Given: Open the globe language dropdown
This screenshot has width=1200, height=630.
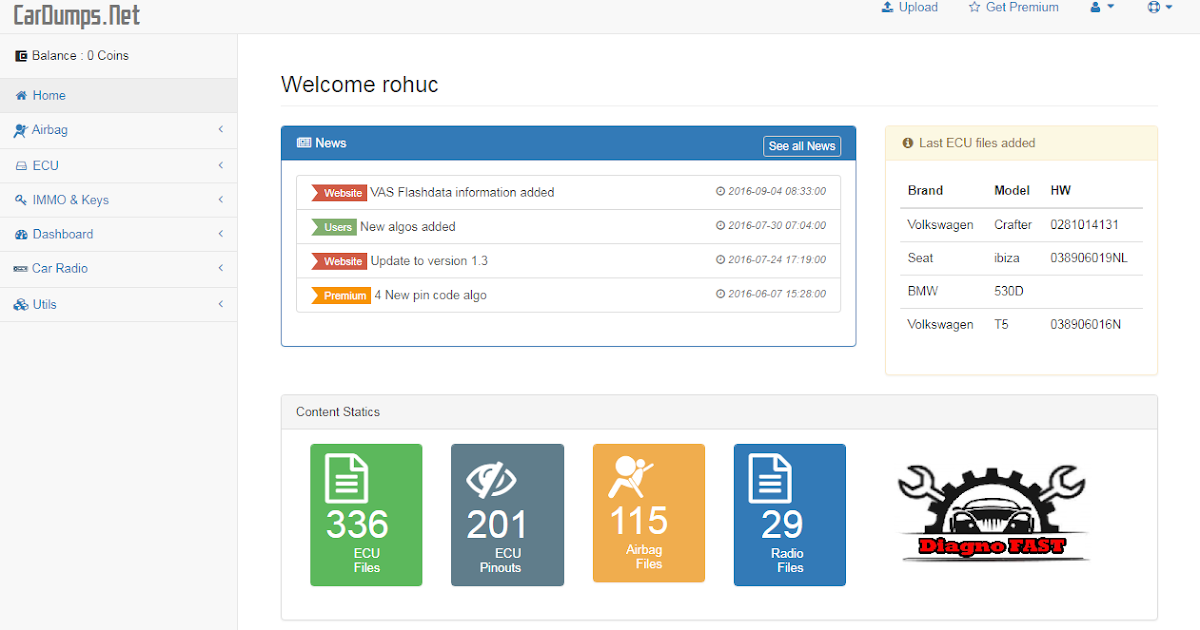Looking at the screenshot, I should click(x=1160, y=7).
